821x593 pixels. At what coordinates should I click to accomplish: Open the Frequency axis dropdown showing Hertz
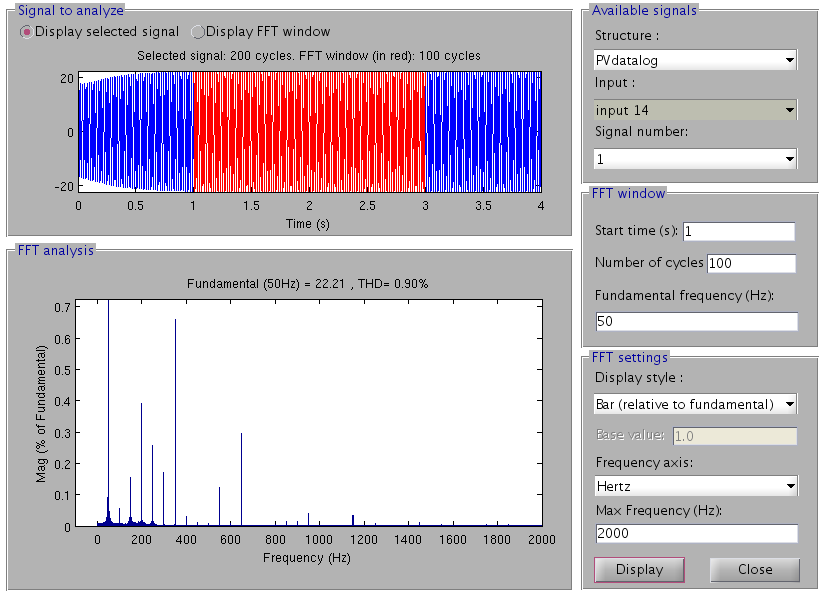[x=695, y=486]
